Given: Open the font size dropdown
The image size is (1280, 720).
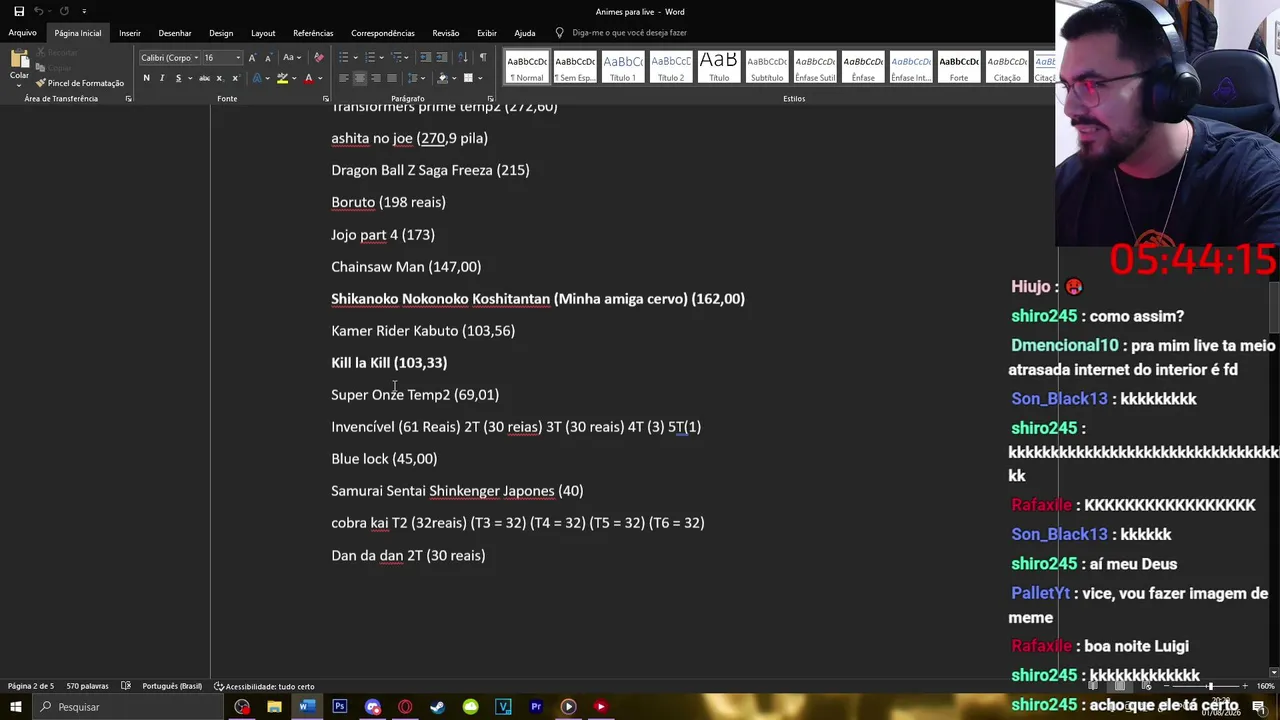Looking at the screenshot, I should tap(238, 57).
